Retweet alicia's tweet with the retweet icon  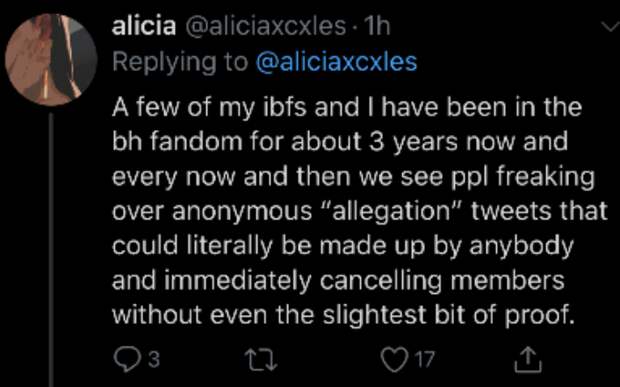tap(261, 360)
